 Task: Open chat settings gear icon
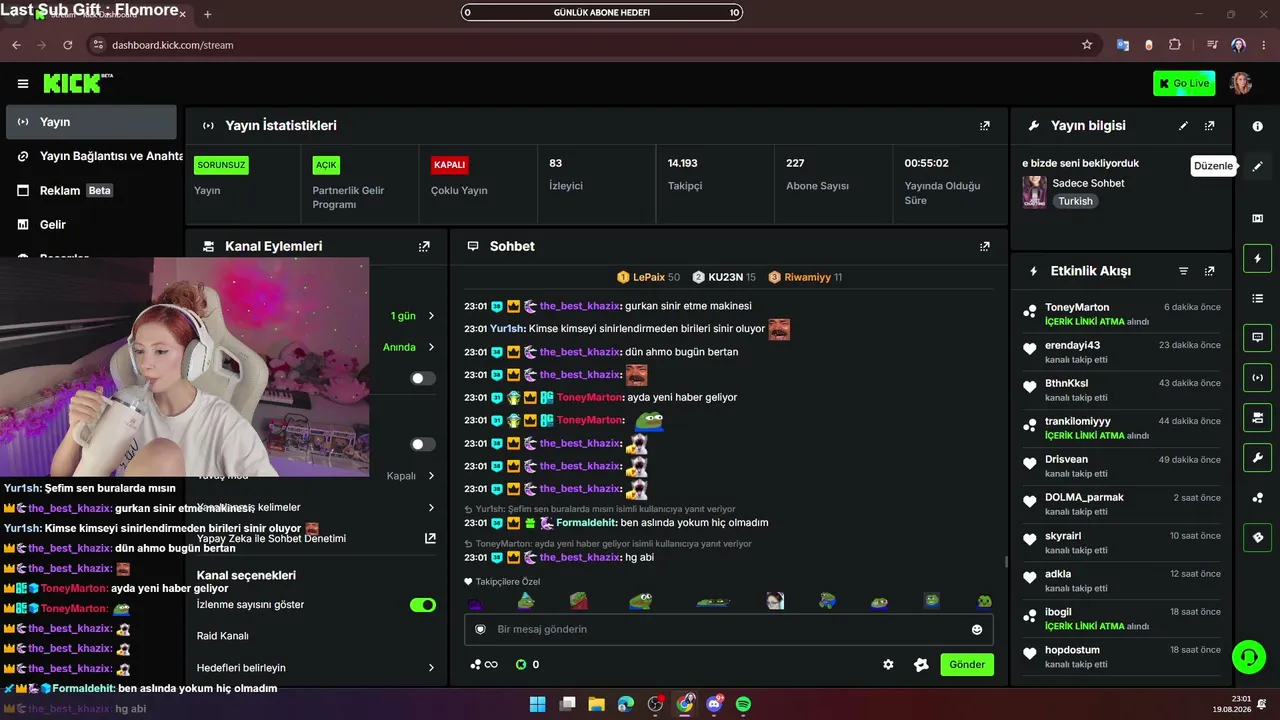(888, 664)
